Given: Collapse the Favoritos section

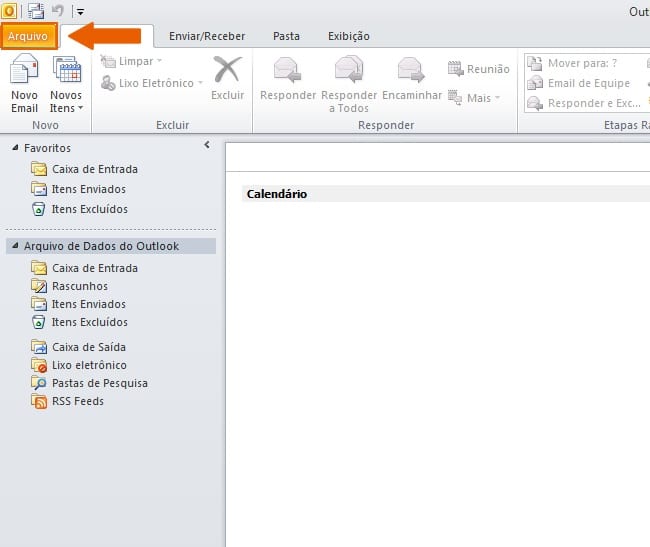Looking at the screenshot, I should pos(14,148).
